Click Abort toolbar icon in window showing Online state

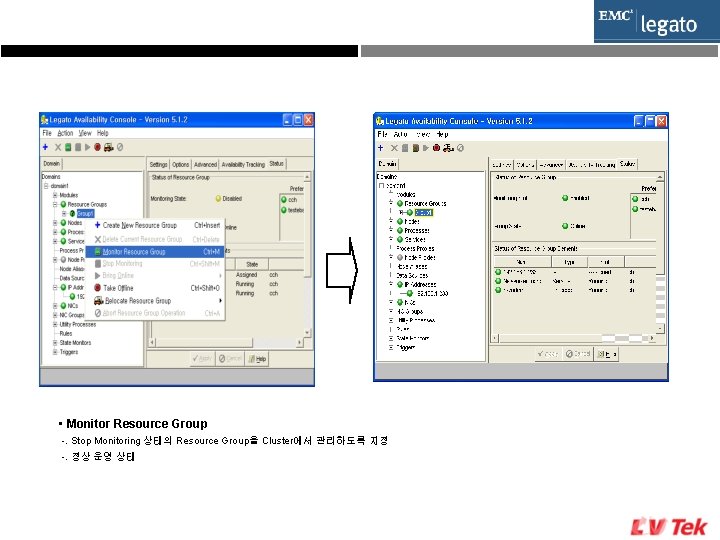coord(460,148)
